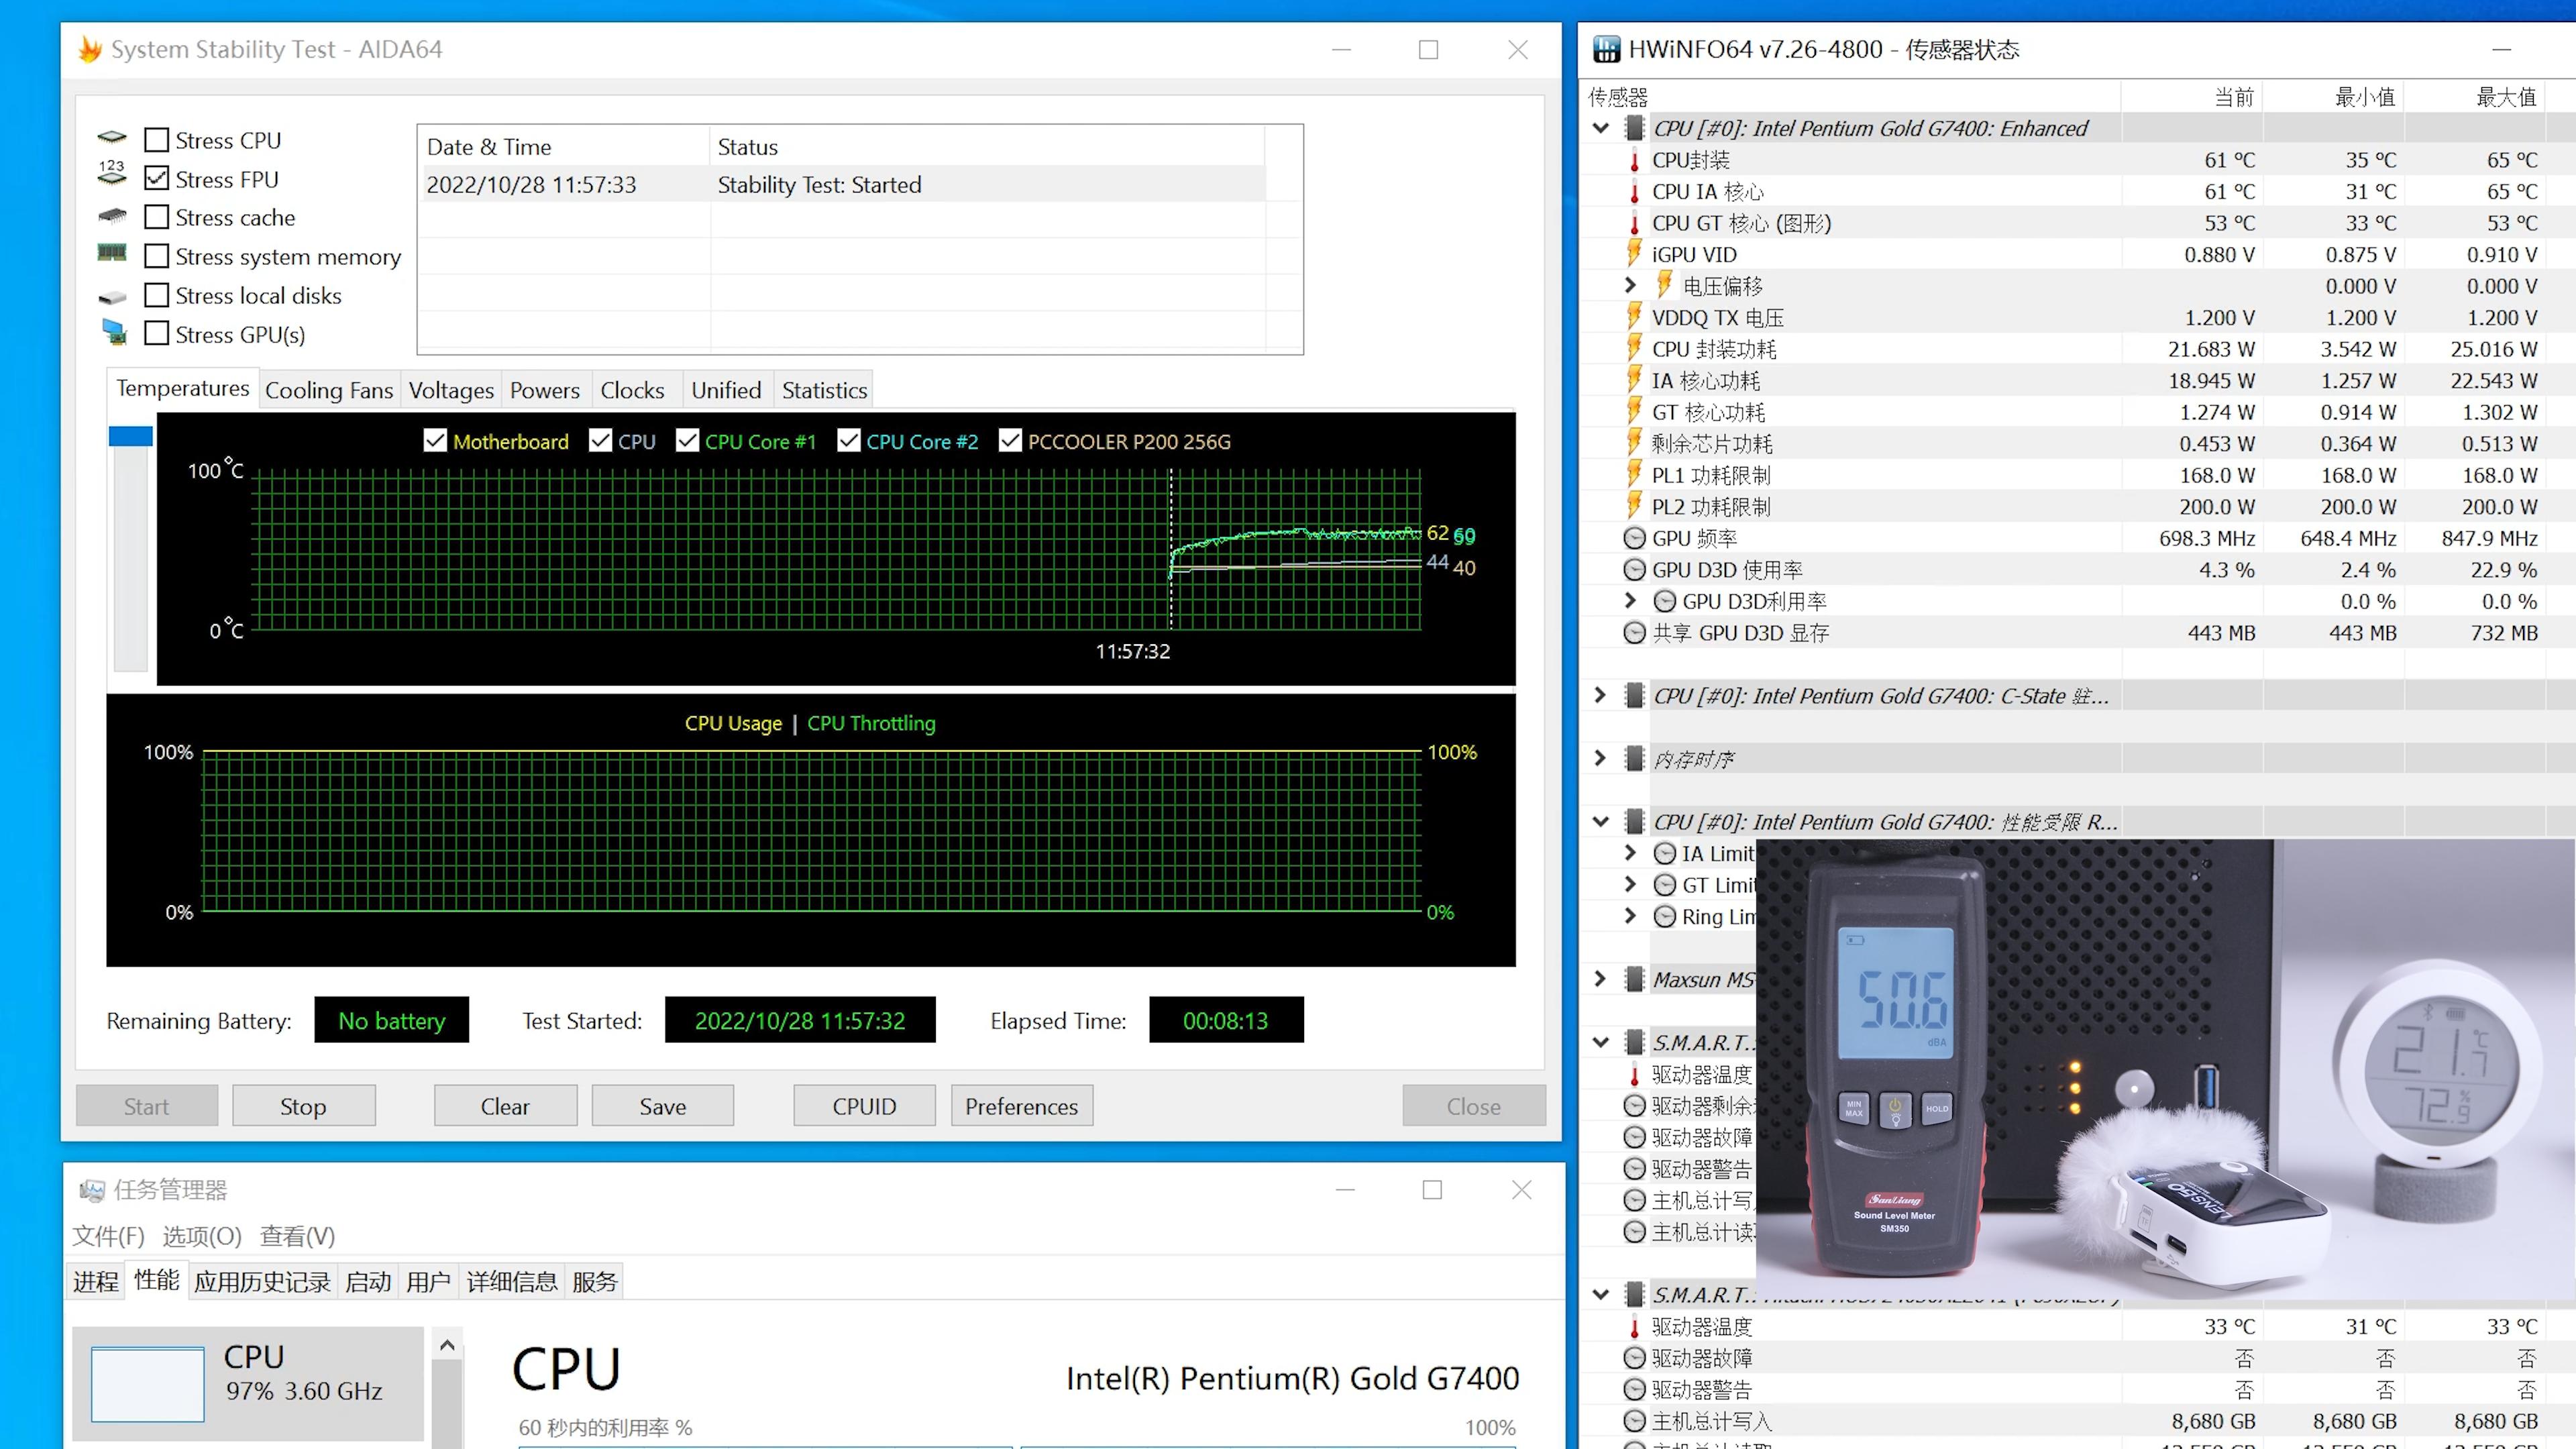Image resolution: width=2576 pixels, height=1449 pixels.
Task: Open the 选项(O) menu in Task Manager
Action: (x=202, y=1236)
